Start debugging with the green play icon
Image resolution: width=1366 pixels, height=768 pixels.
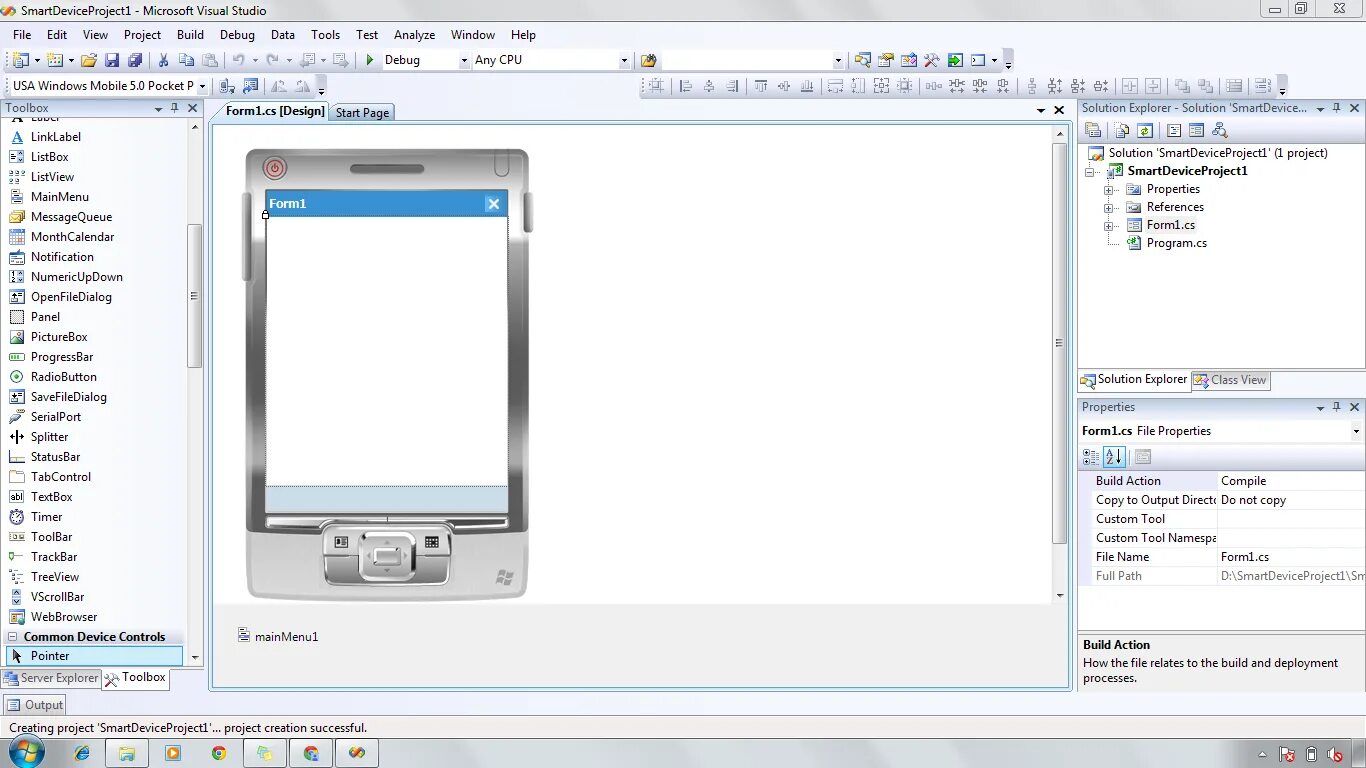(370, 60)
